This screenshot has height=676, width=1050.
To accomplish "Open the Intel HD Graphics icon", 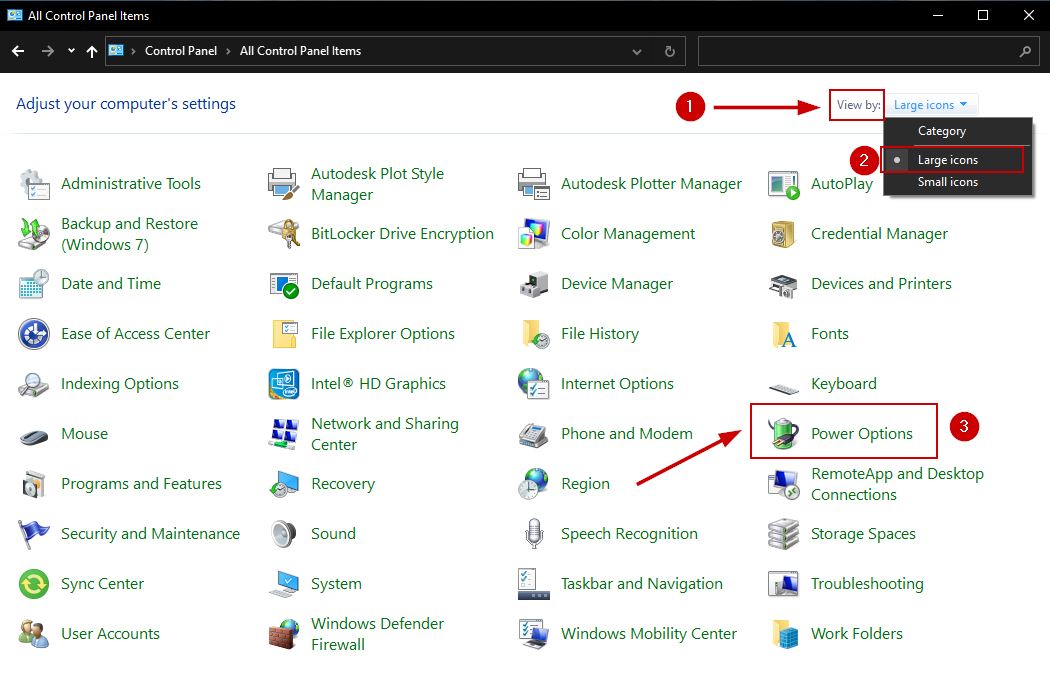I will 284,384.
